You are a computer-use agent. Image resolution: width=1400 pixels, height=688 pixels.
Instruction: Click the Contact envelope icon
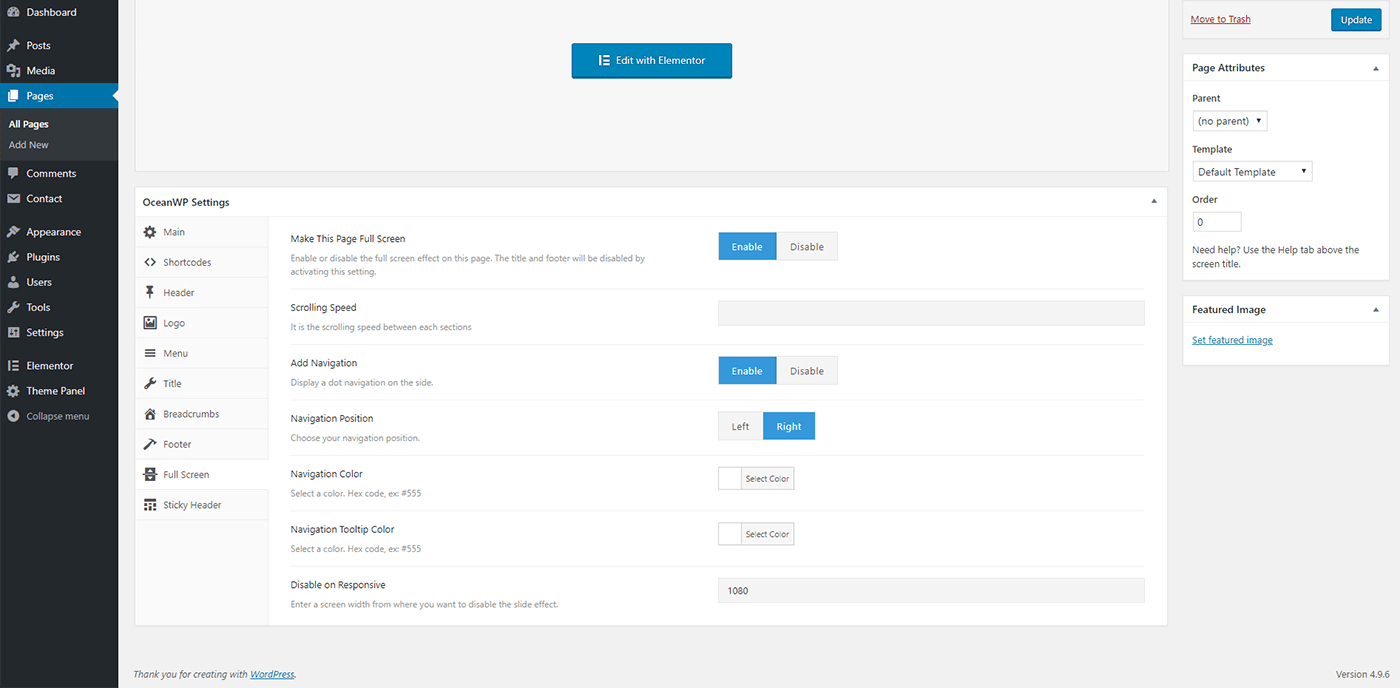pyautogui.click(x=13, y=199)
